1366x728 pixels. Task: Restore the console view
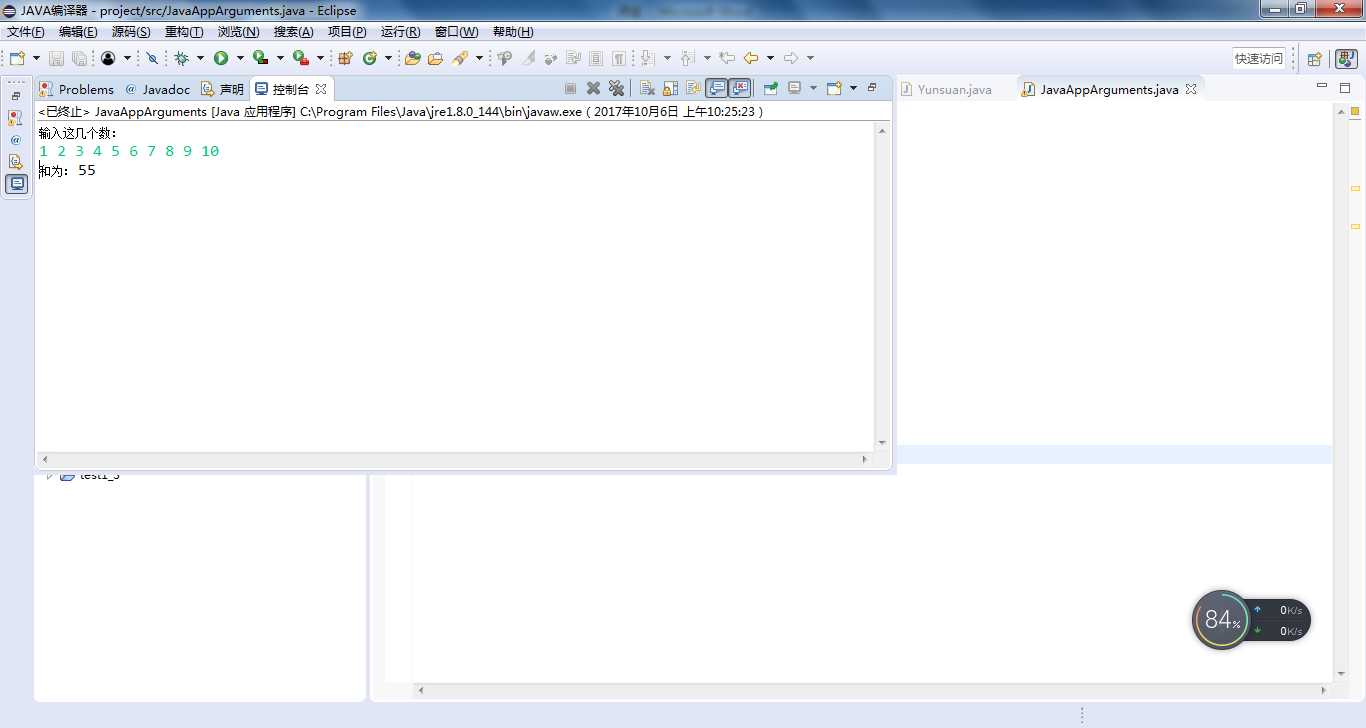pos(872,87)
